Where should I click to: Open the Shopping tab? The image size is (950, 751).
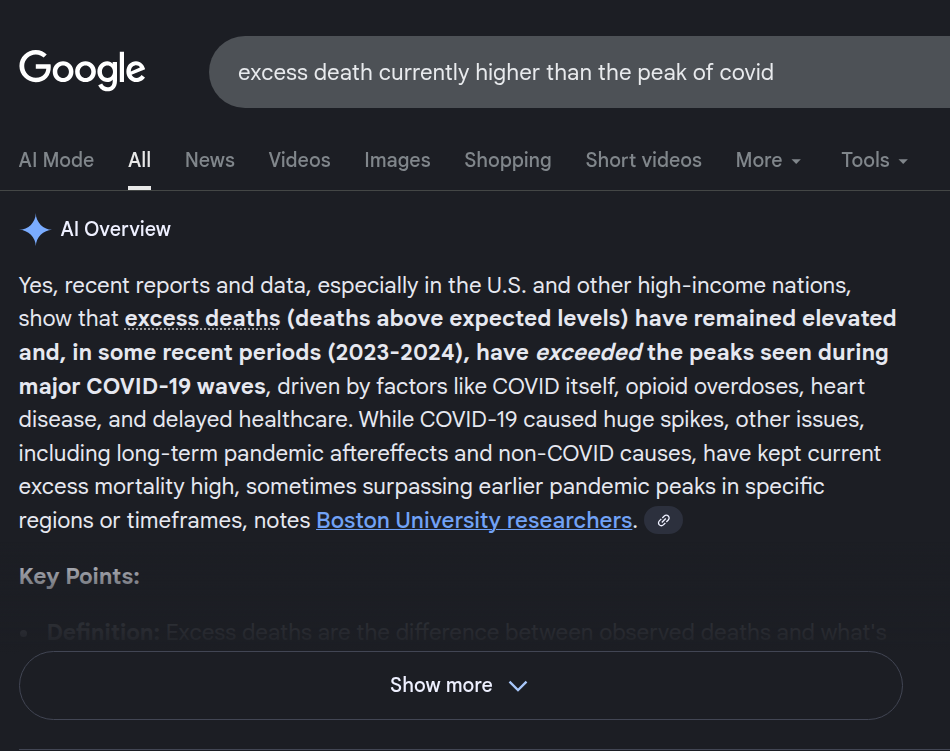(x=508, y=160)
